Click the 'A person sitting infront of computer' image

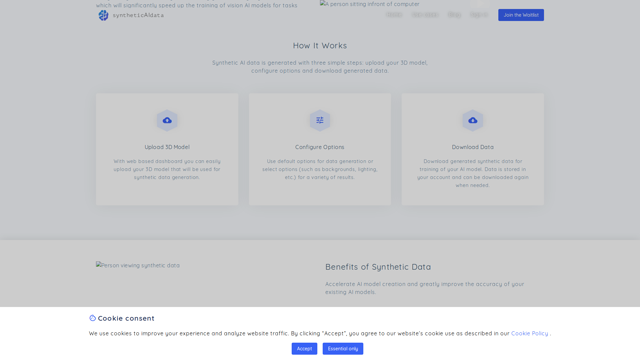coord(369,4)
